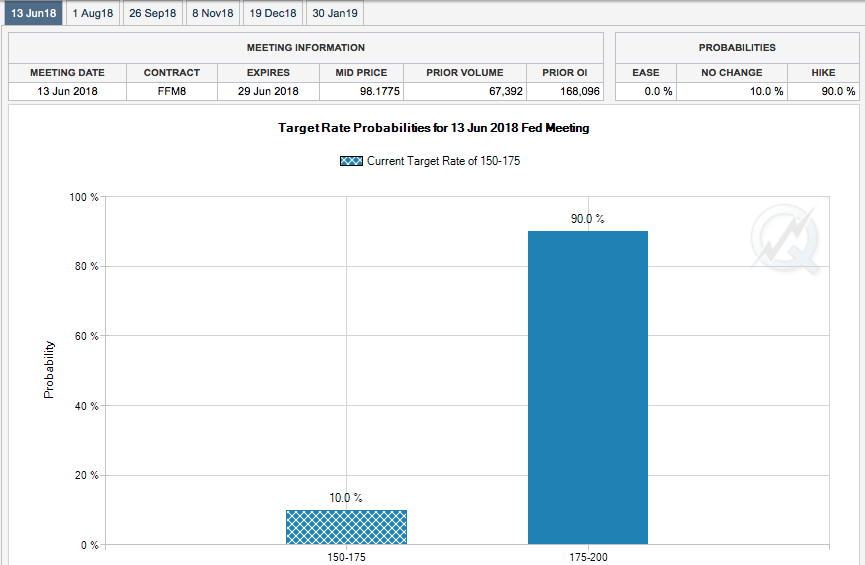This screenshot has width=865, height=565.
Task: Switch to the 1 Aug18 meeting tab
Action: [93, 13]
